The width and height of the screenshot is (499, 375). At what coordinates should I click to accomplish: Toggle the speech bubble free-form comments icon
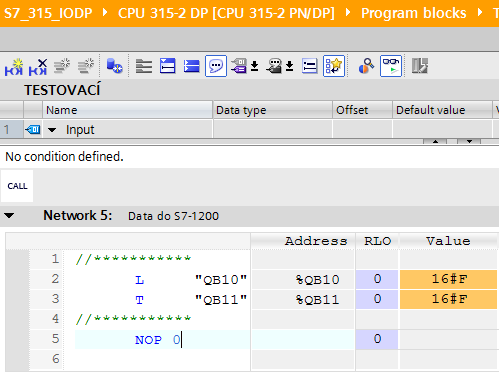point(216,66)
